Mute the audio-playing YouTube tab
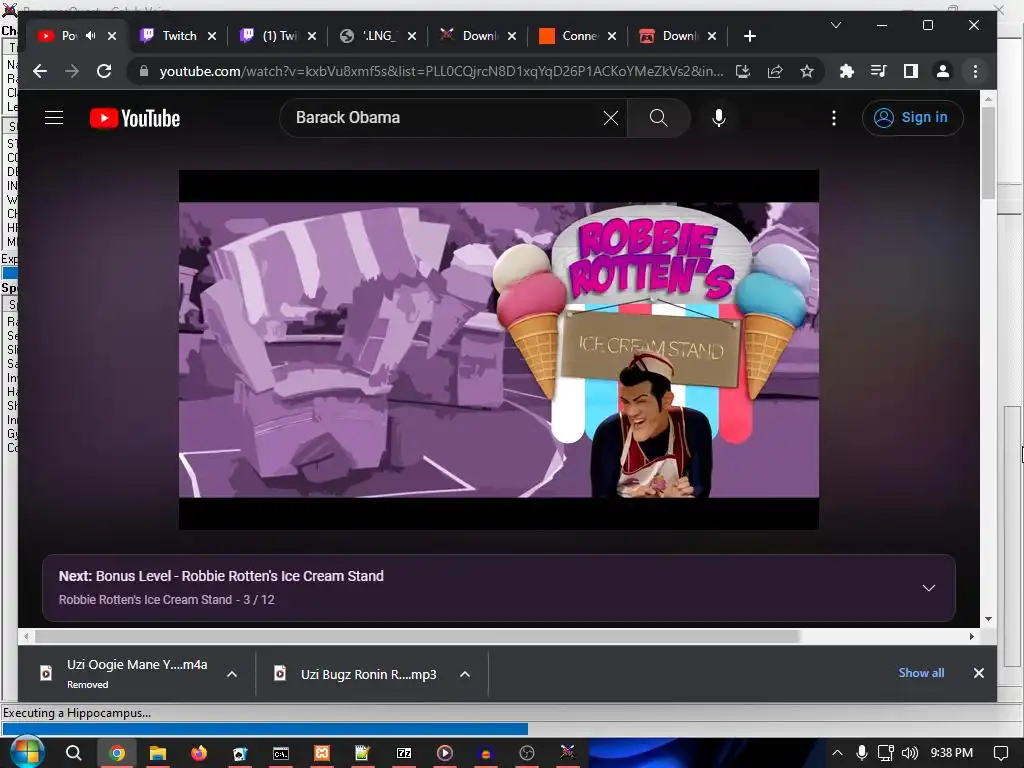Image resolution: width=1024 pixels, height=768 pixels. coord(91,36)
